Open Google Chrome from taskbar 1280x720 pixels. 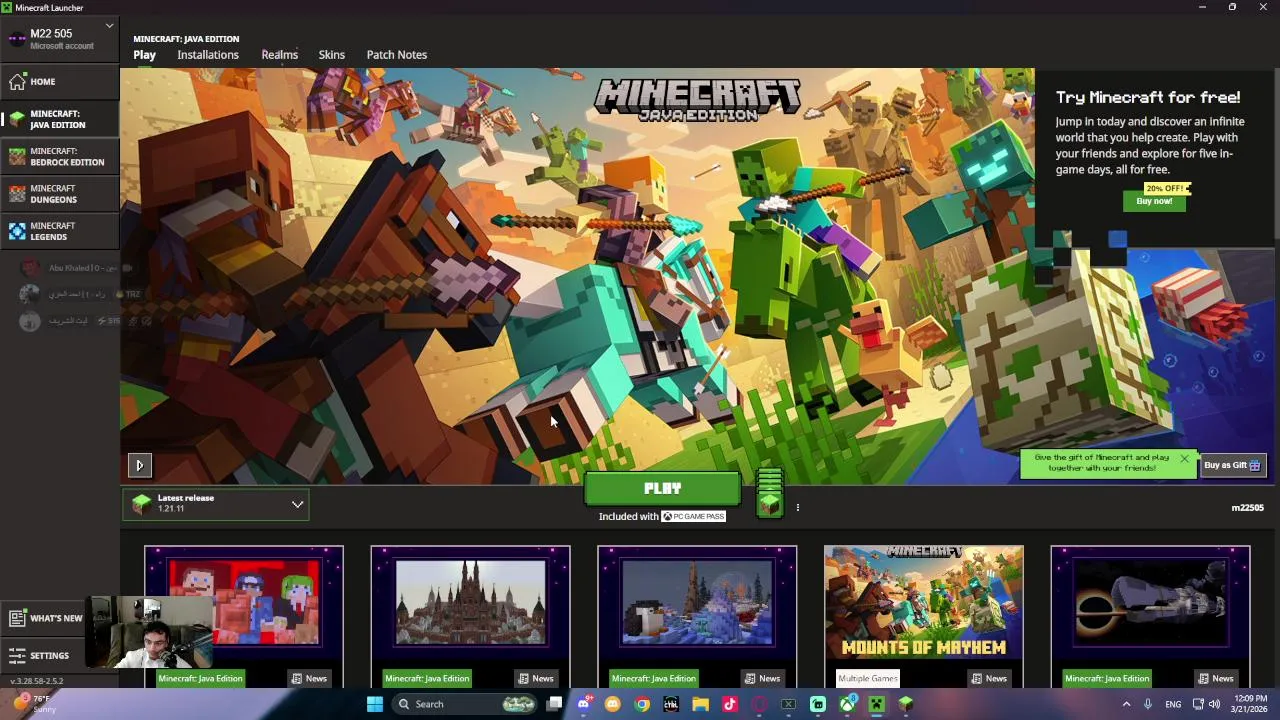coord(642,704)
